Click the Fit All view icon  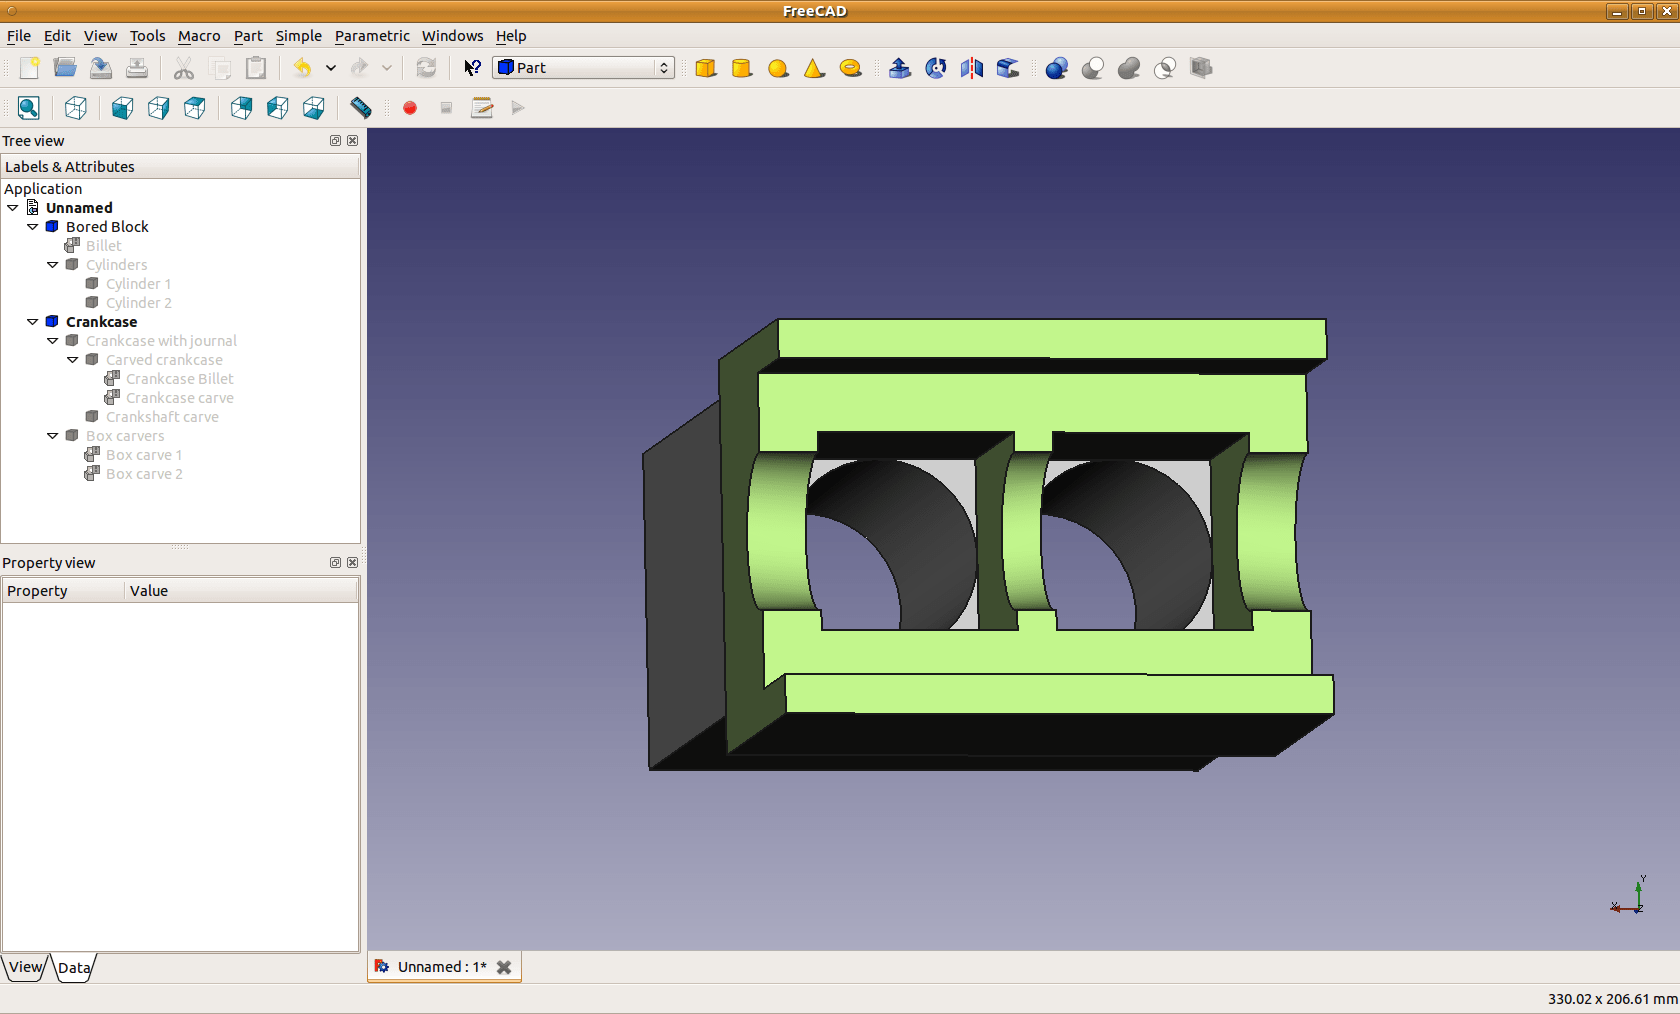coord(29,108)
